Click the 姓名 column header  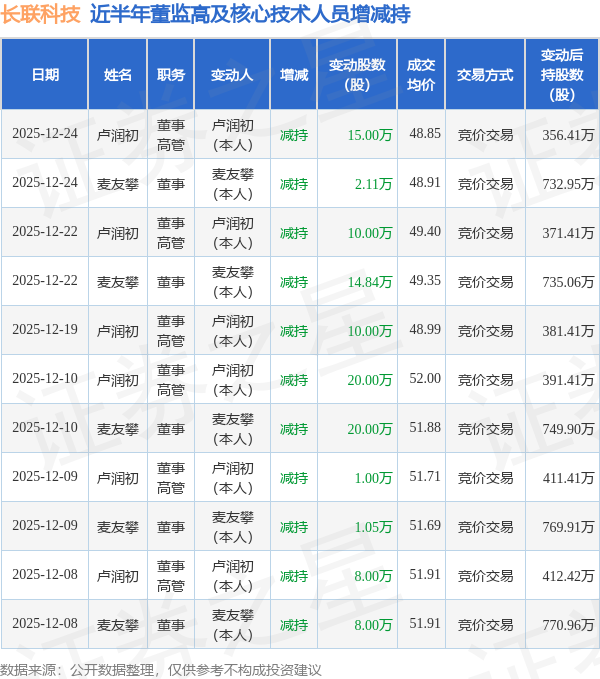point(117,74)
